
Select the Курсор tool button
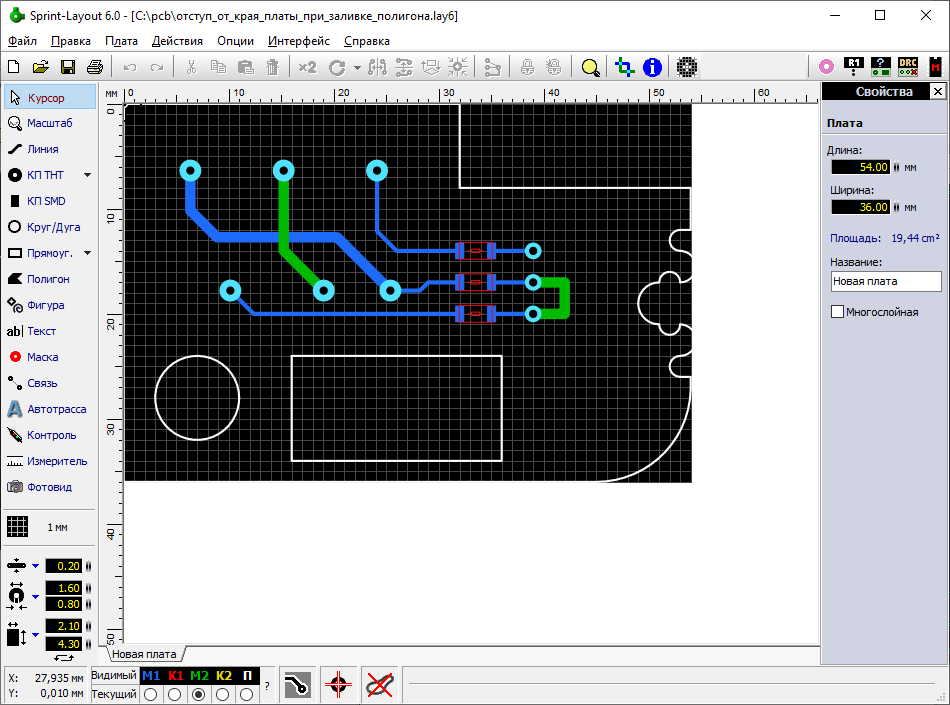tap(48, 97)
